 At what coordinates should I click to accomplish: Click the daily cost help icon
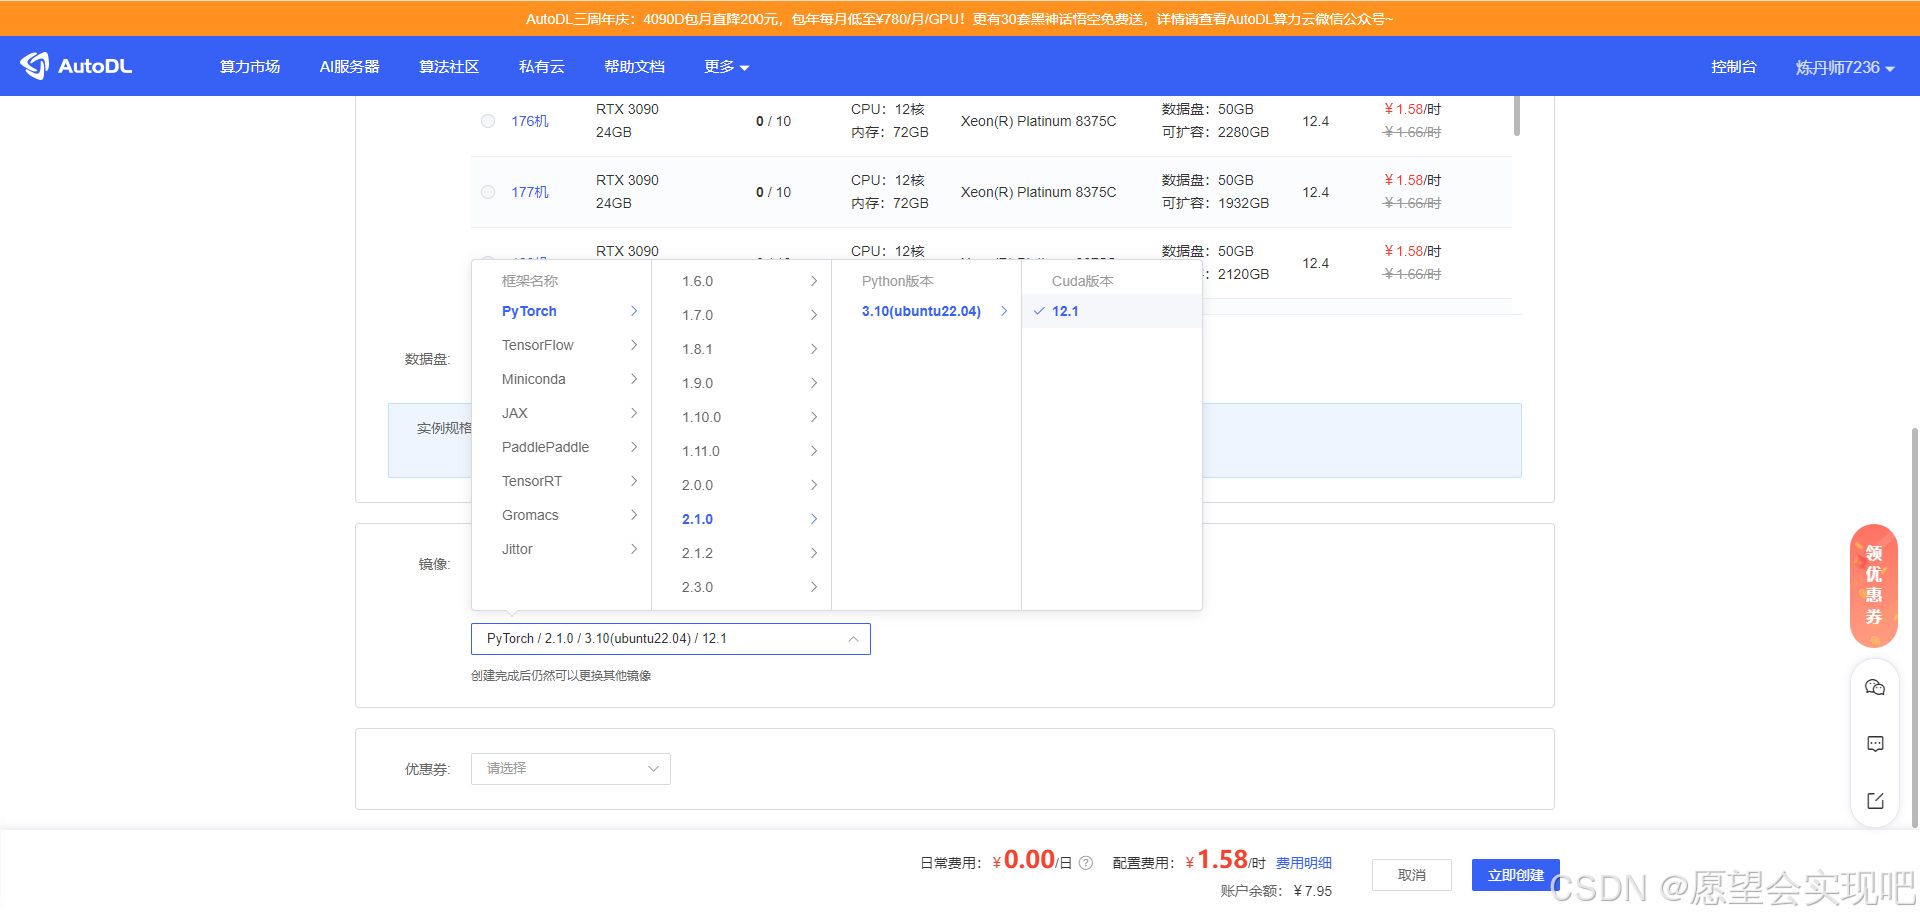[1086, 863]
